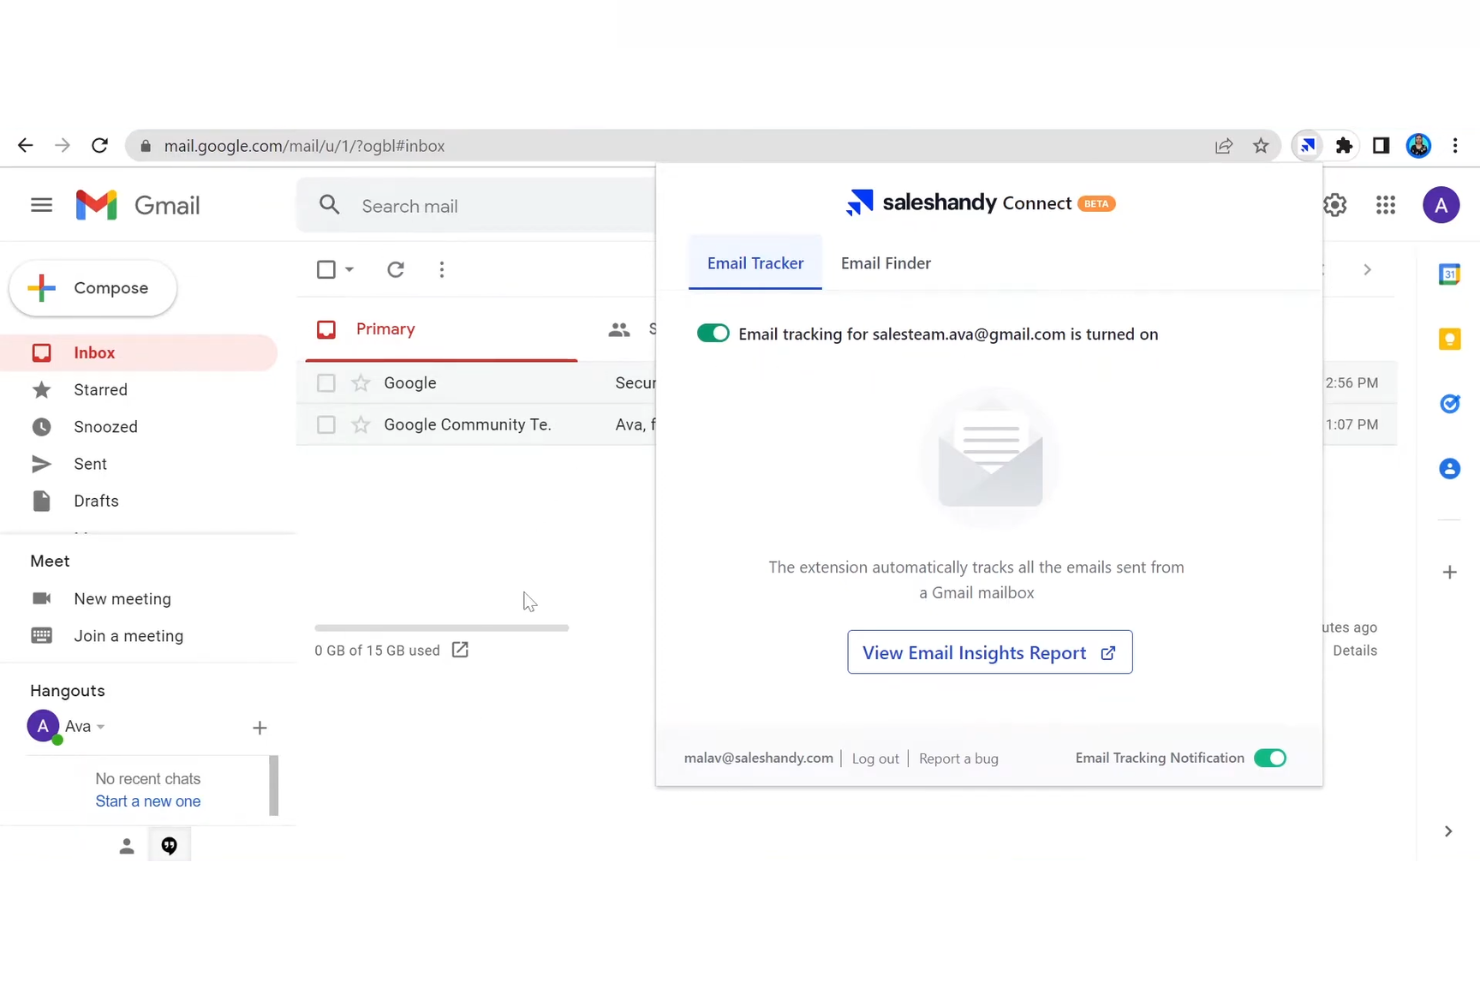
Task: Open Gmail settings gear
Action: tap(1334, 204)
